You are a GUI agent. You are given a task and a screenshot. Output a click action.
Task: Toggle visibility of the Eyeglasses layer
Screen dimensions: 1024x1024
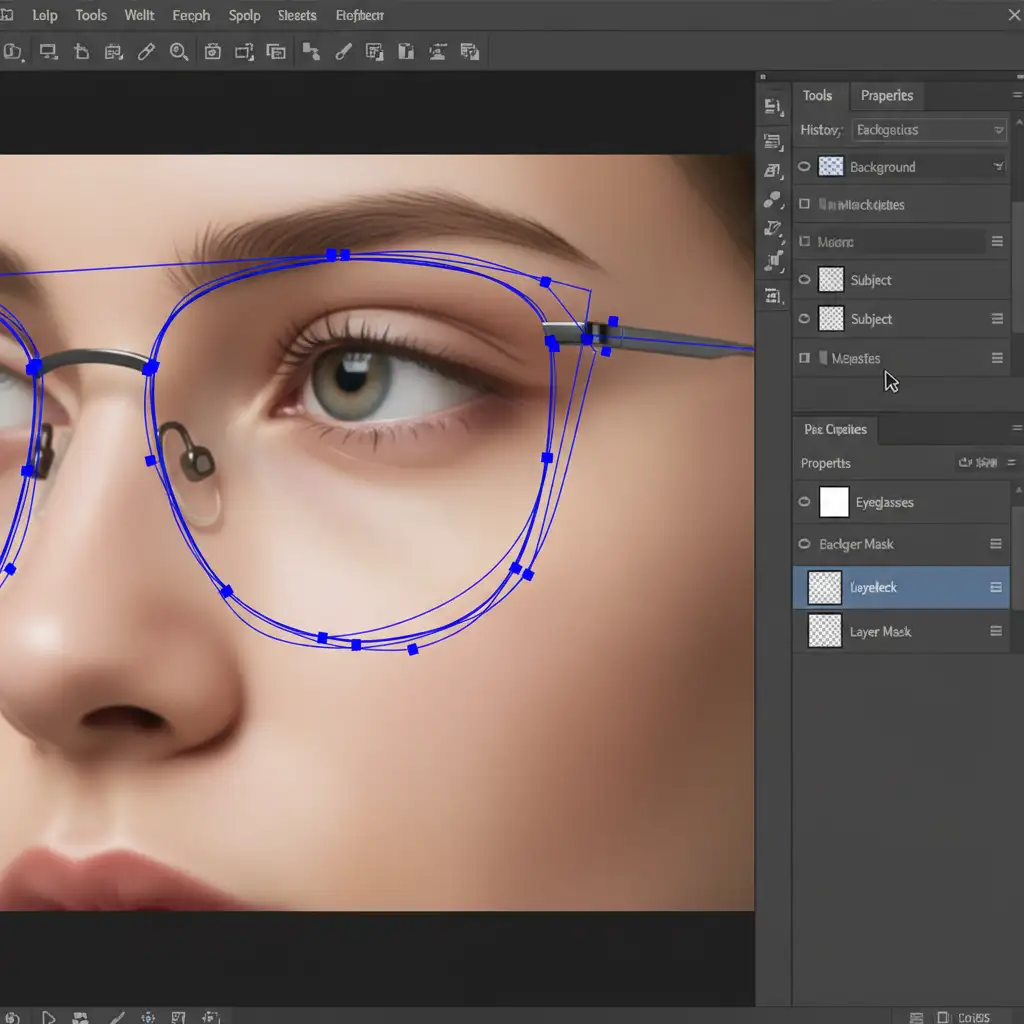[804, 502]
